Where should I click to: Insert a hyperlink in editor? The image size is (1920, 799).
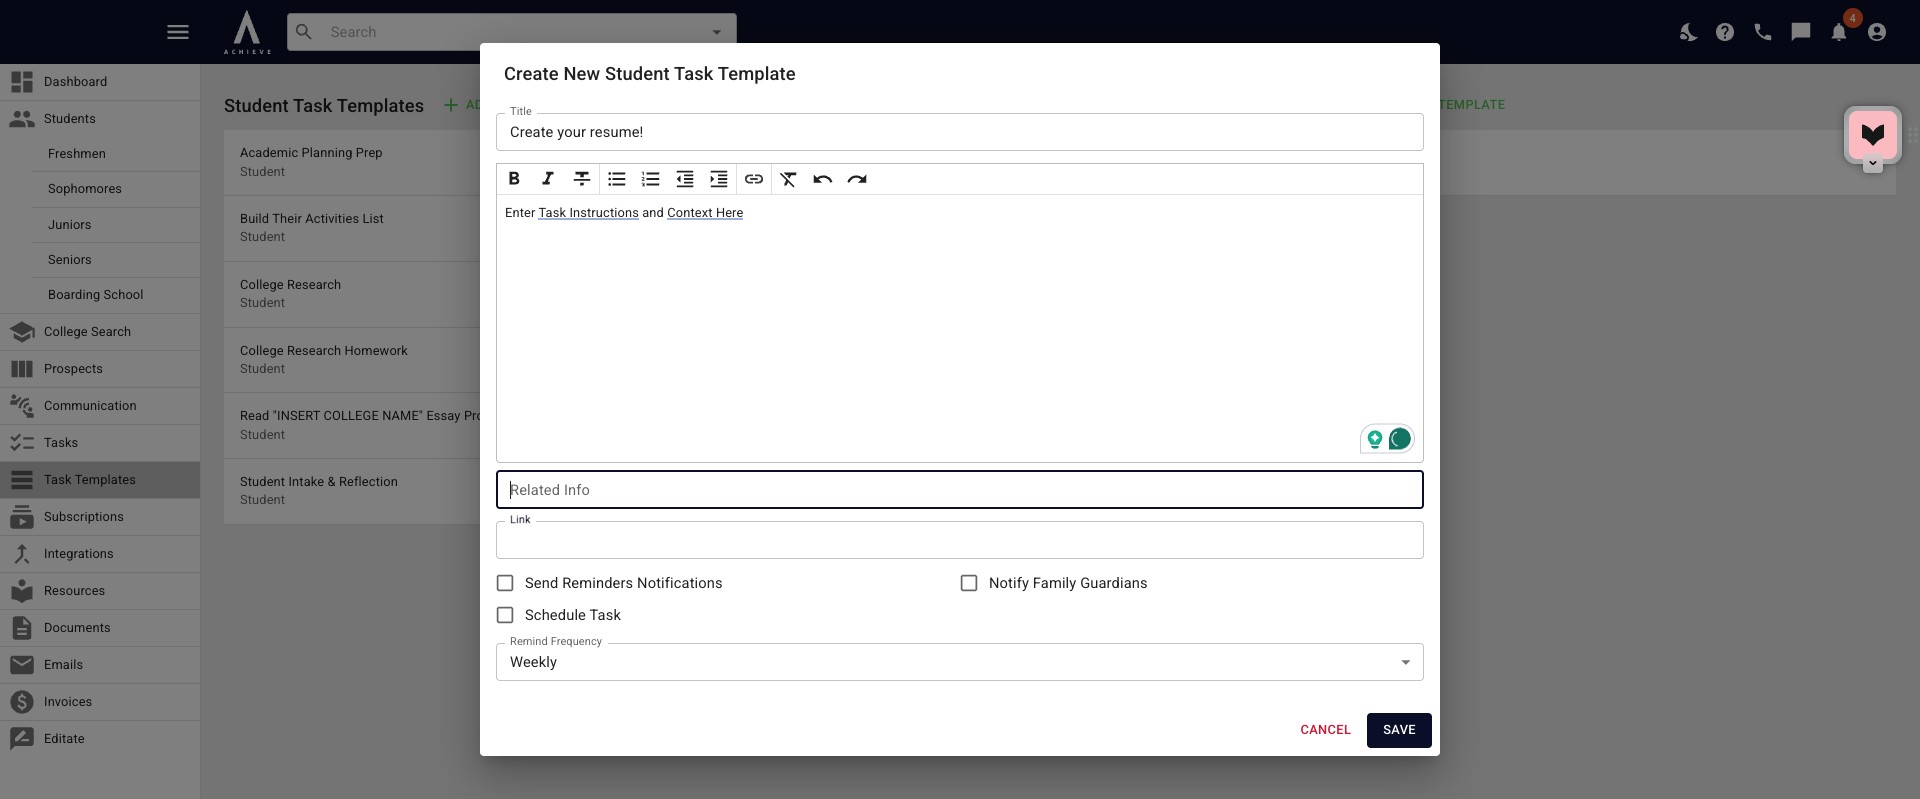tap(754, 179)
